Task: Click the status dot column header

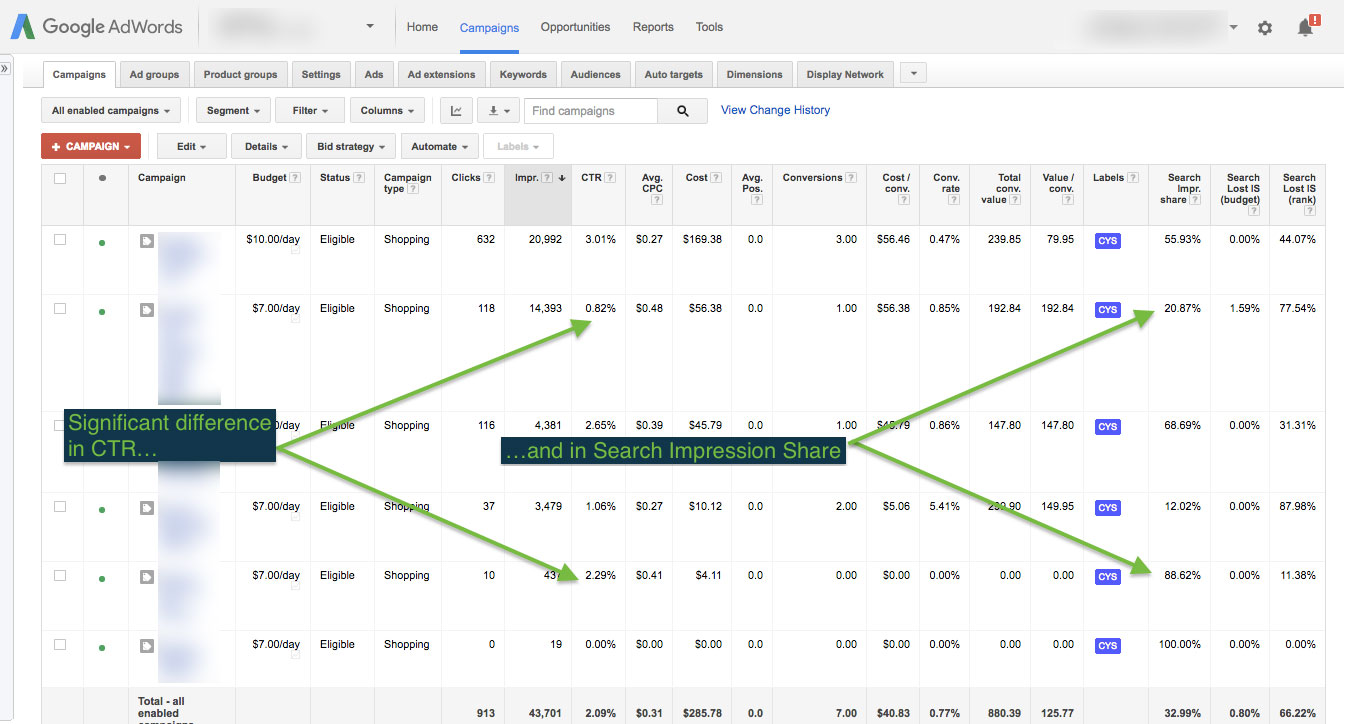Action: pyautogui.click(x=101, y=179)
